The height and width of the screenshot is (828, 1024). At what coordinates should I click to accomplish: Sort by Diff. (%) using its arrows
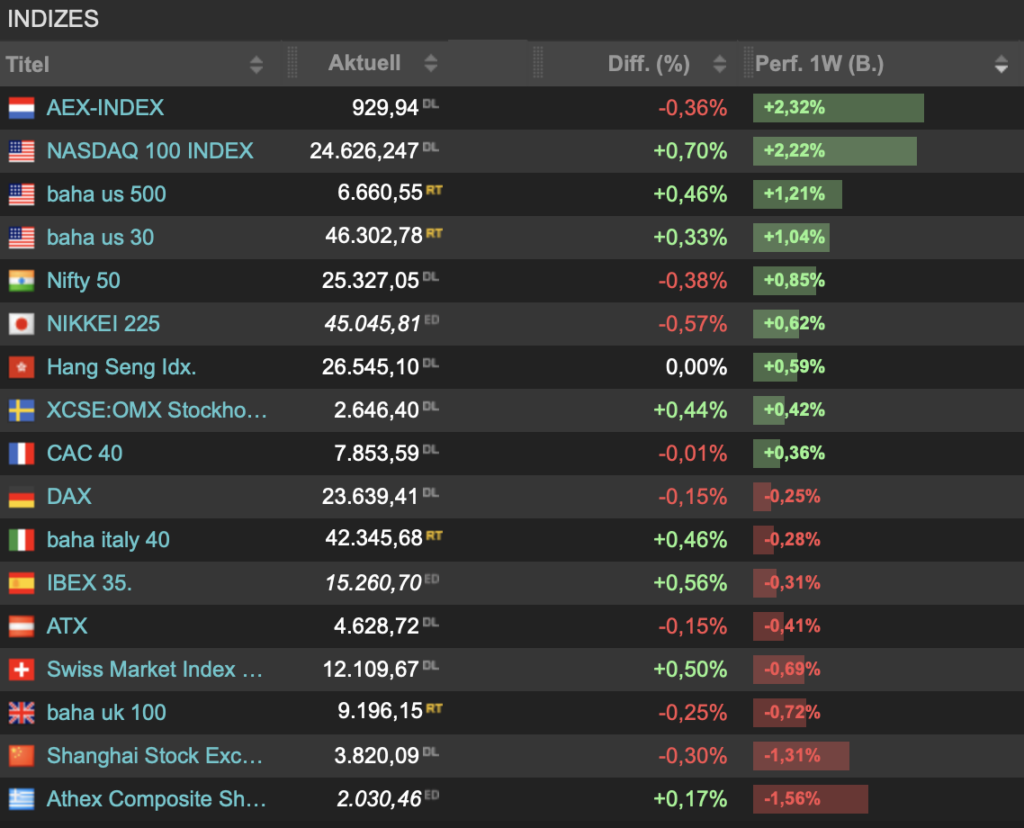(719, 65)
